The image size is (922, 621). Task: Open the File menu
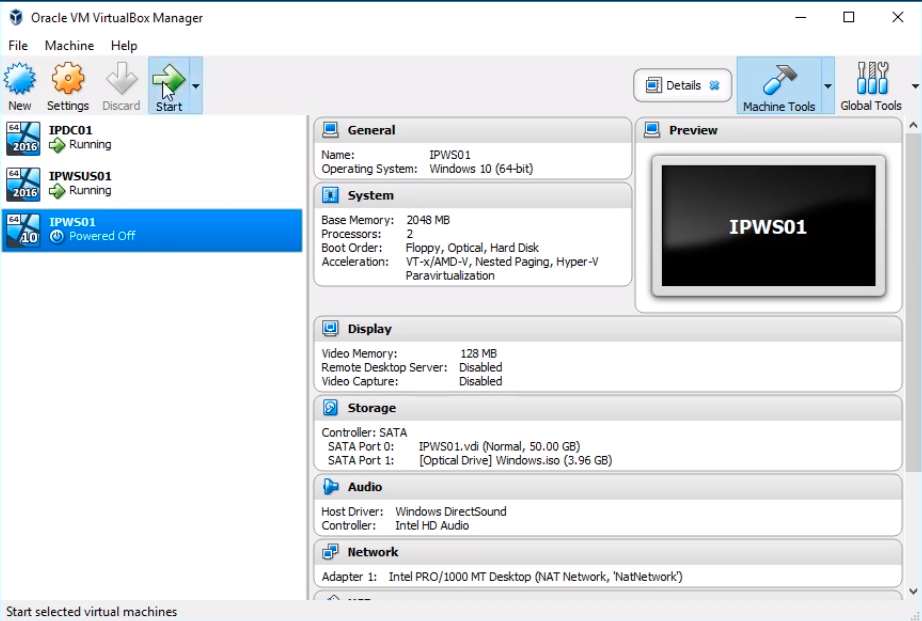pyautogui.click(x=18, y=45)
